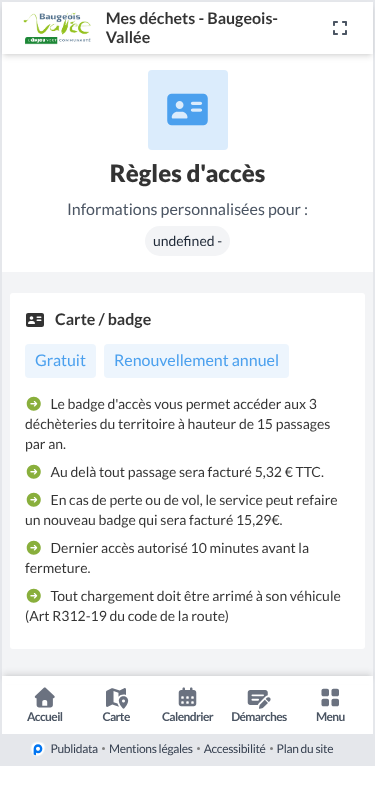Click the Mes déchets - Baugeois-Vallée title

coord(192,28)
